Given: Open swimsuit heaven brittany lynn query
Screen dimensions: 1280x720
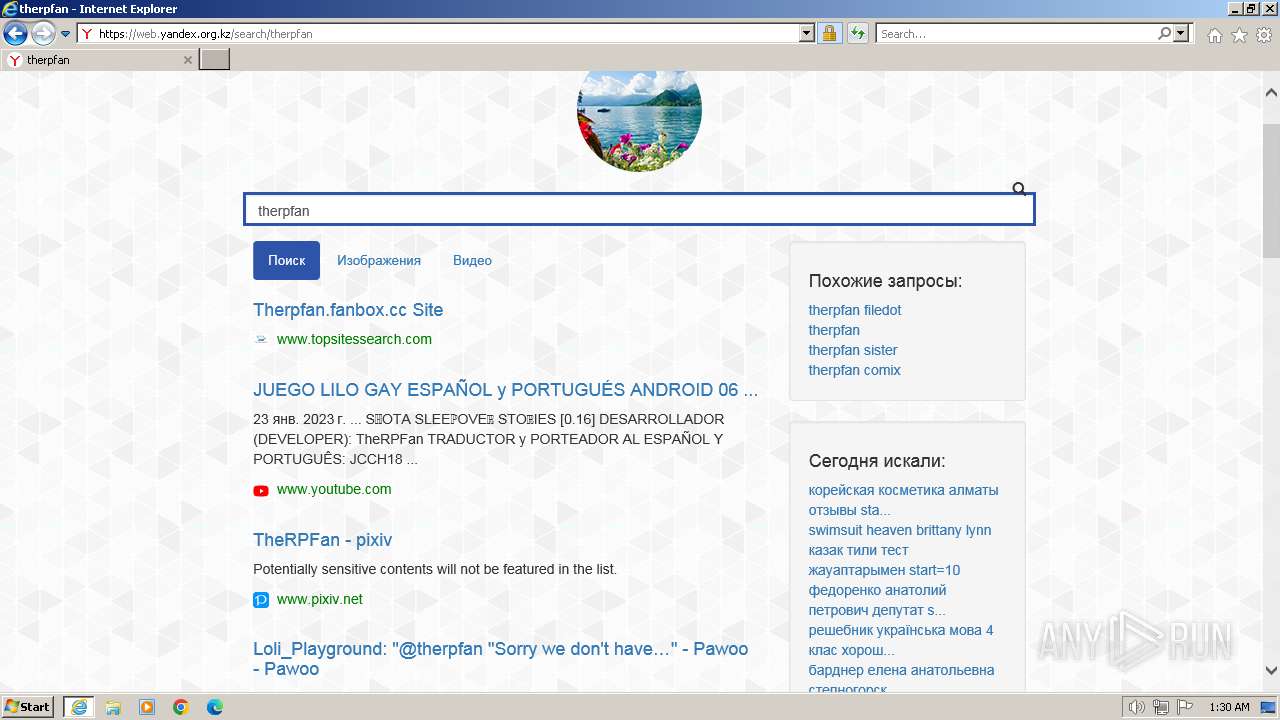Looking at the screenshot, I should [900, 530].
